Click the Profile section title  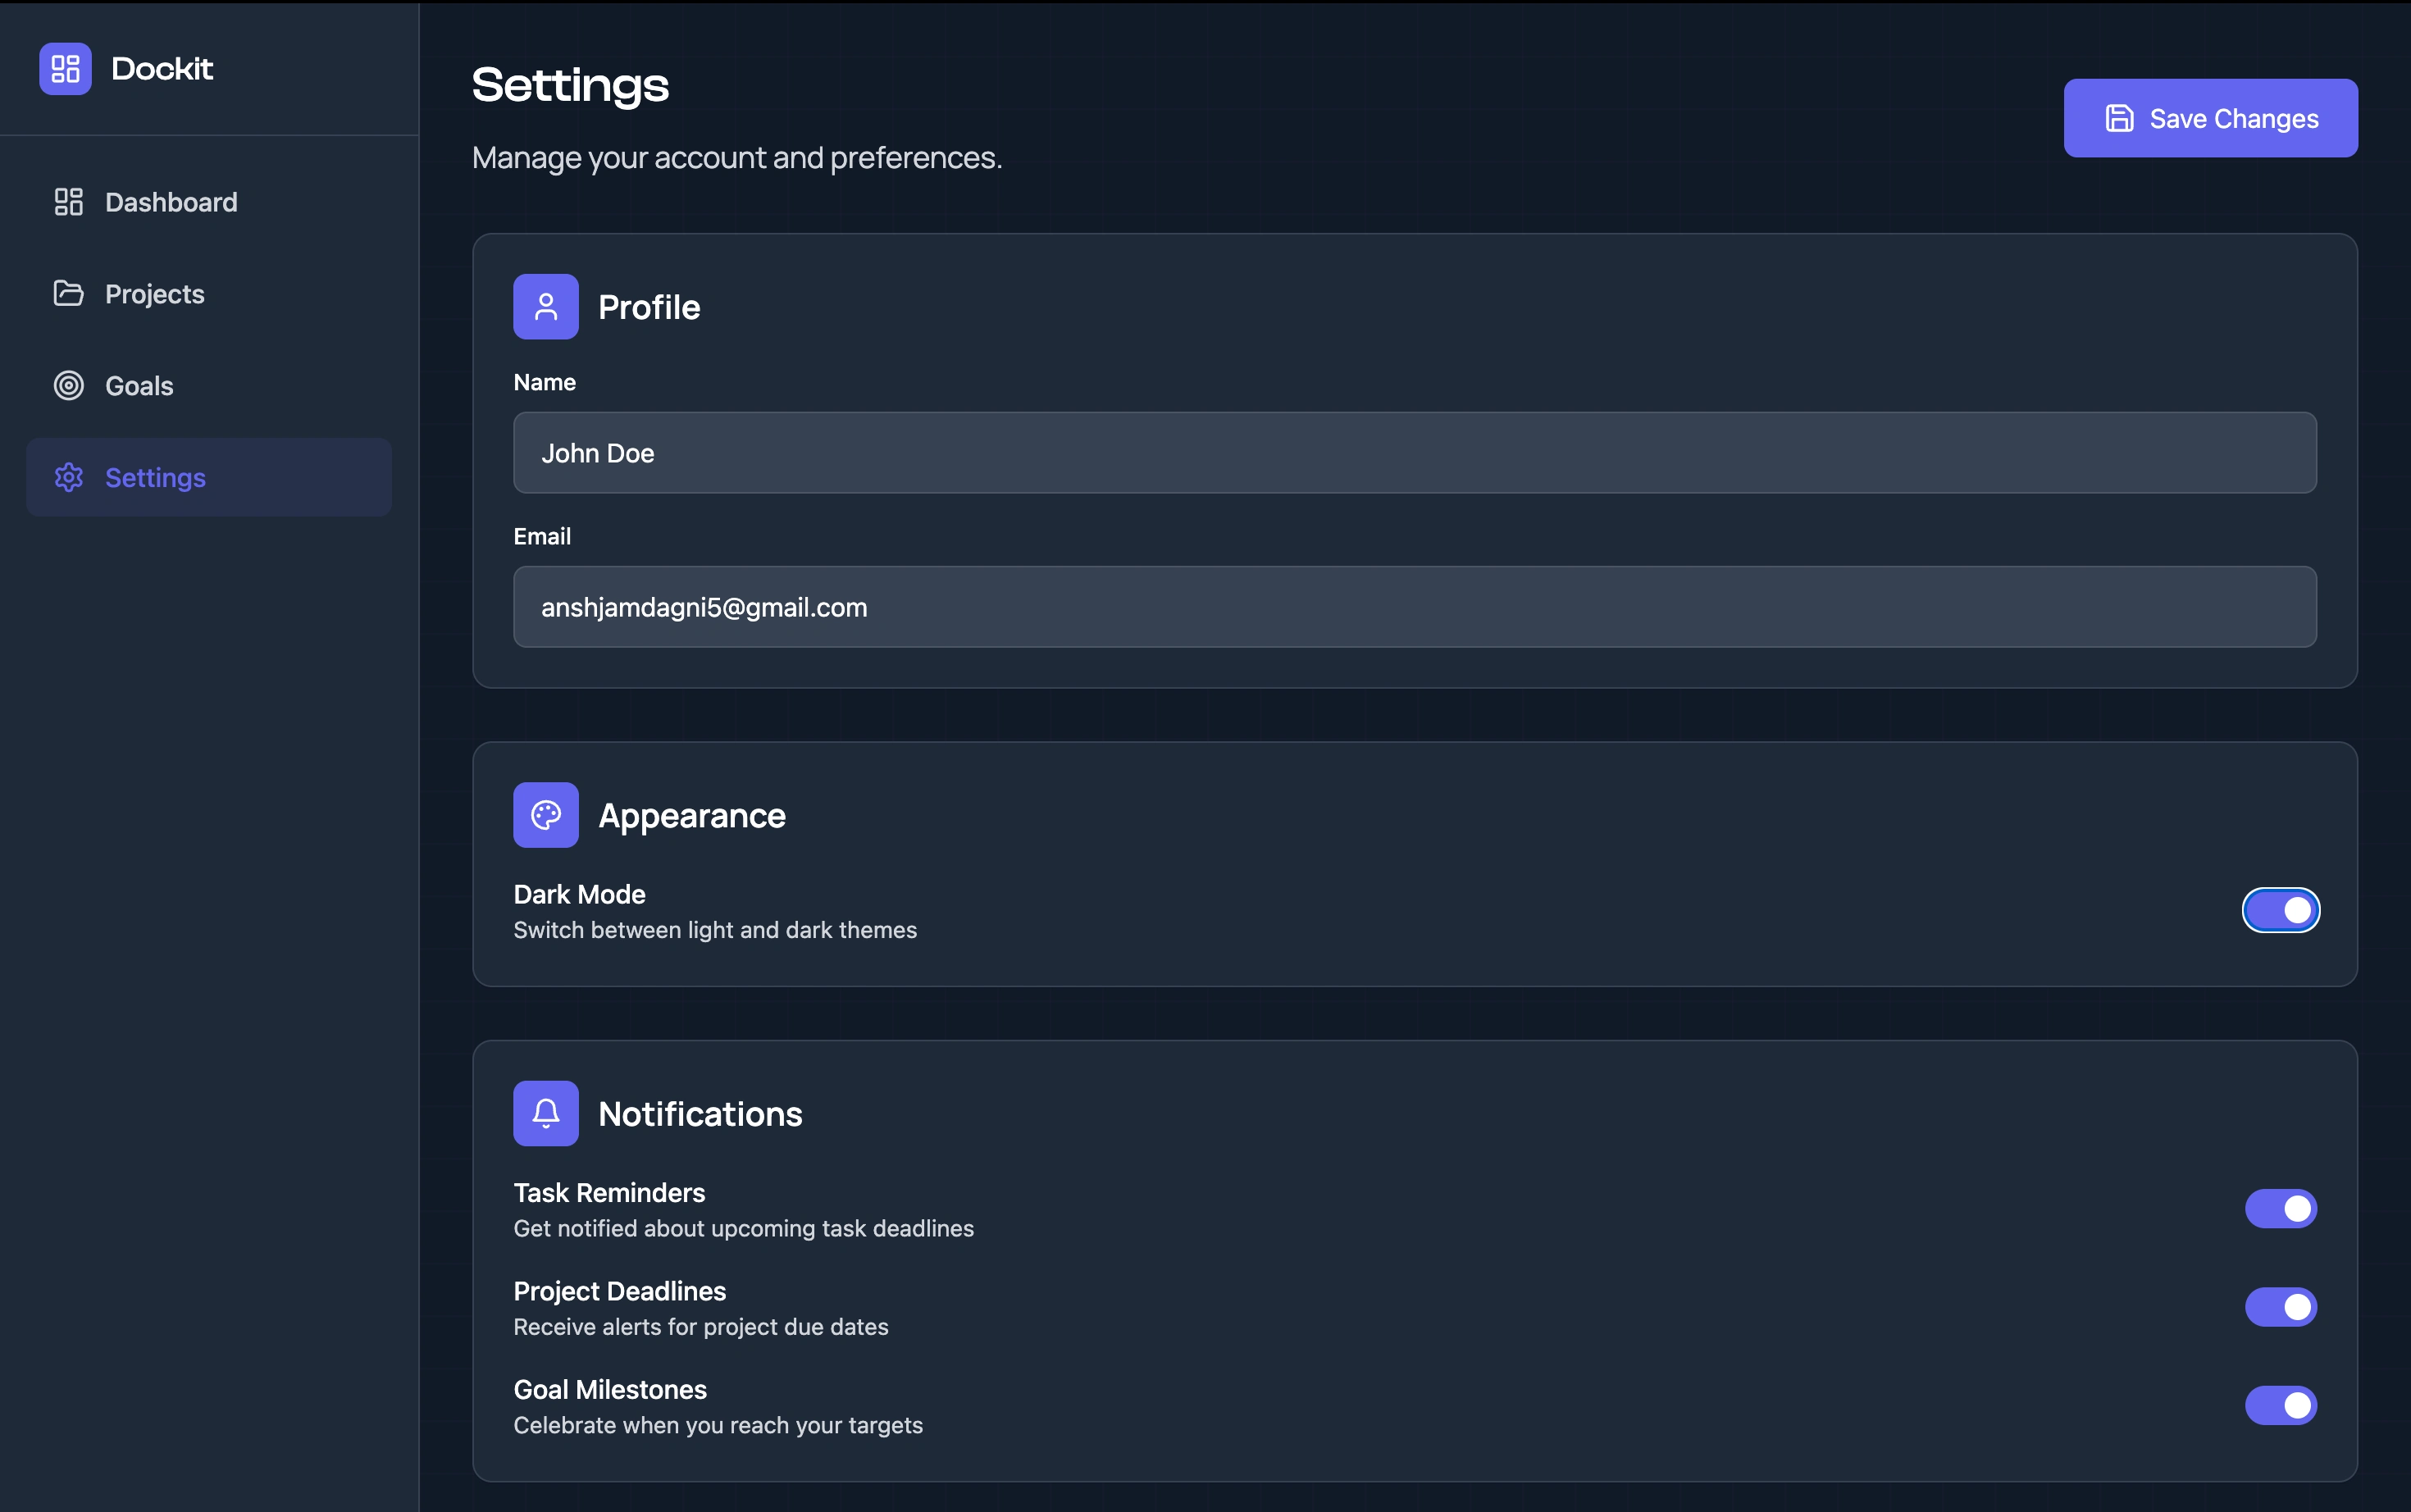point(649,307)
